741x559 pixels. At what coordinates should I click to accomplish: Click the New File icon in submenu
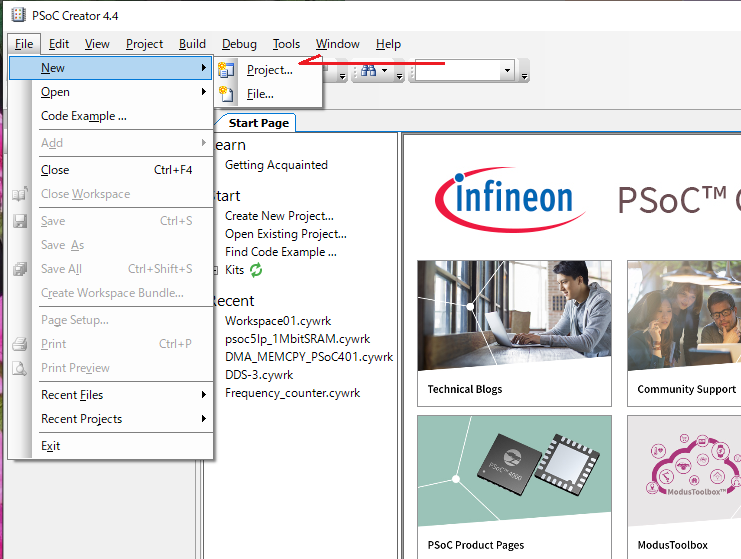(x=226, y=94)
